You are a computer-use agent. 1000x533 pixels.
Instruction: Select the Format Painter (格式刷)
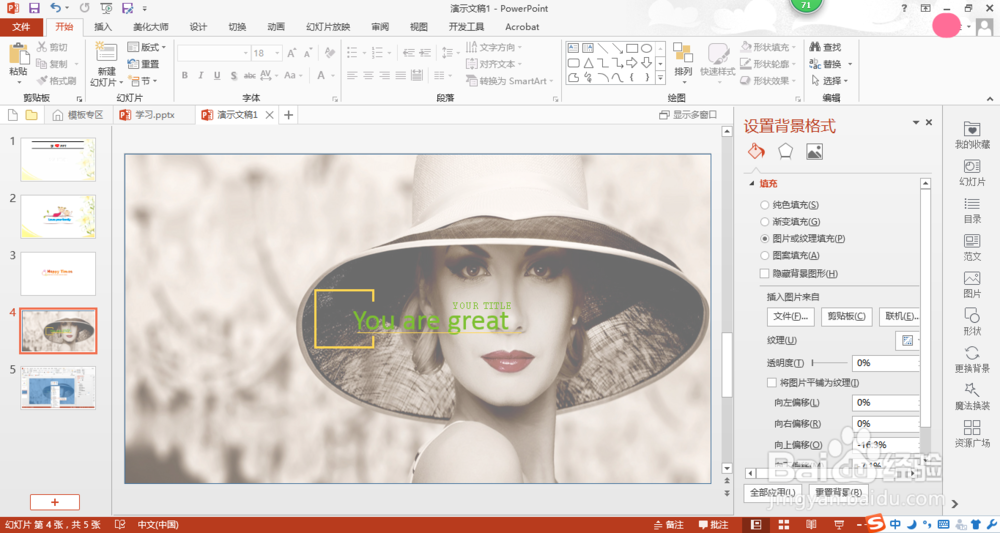click(x=57, y=81)
